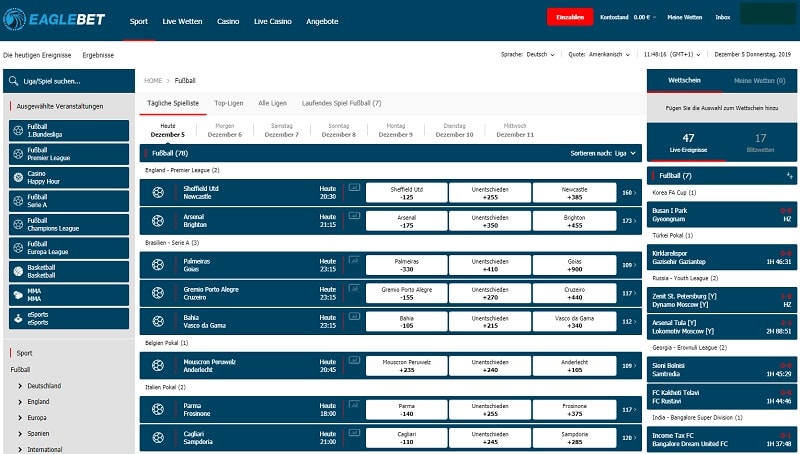Open more markets 160 for Sheffield Utd
800x454 pixels.
tap(629, 193)
